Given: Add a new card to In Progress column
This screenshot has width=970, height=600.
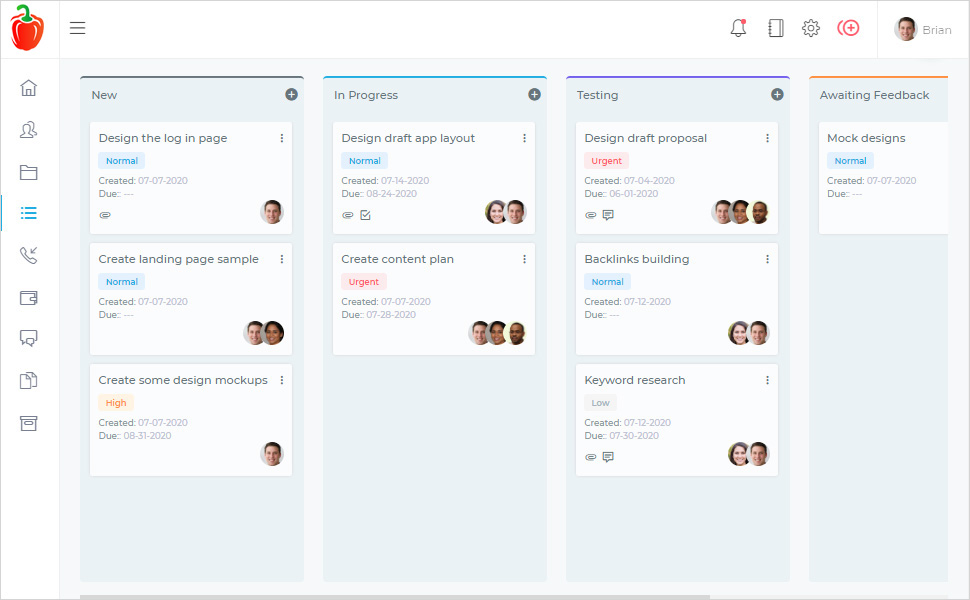Looking at the screenshot, I should pos(534,94).
